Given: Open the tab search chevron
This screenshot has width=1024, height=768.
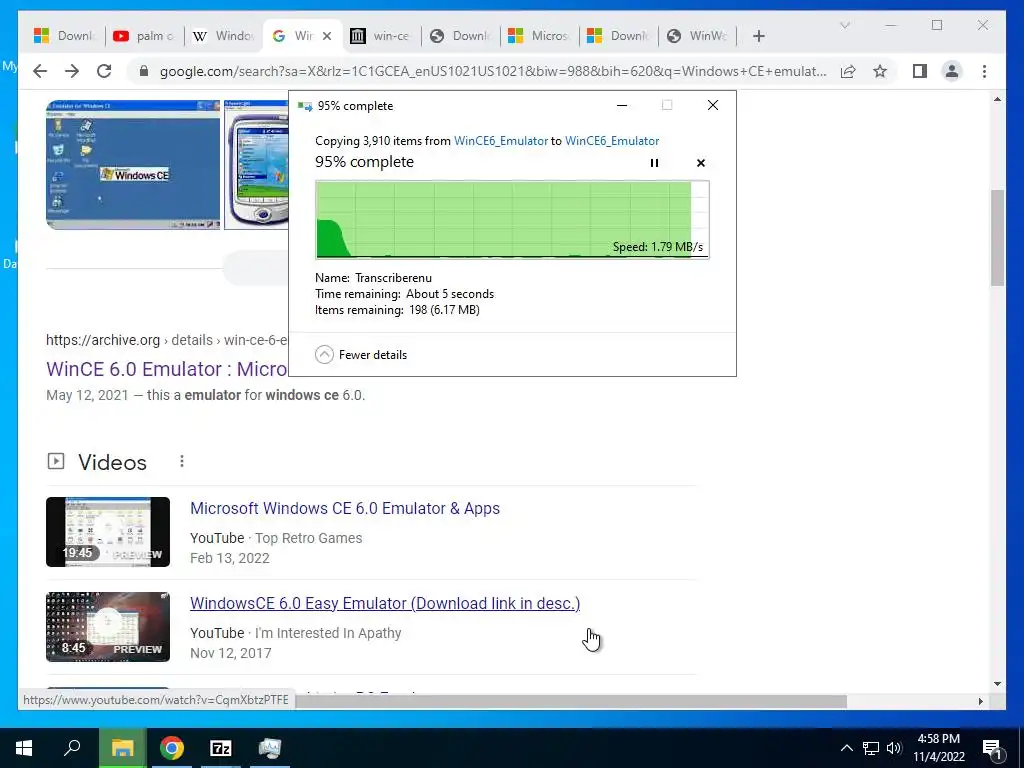Looking at the screenshot, I should 844,25.
